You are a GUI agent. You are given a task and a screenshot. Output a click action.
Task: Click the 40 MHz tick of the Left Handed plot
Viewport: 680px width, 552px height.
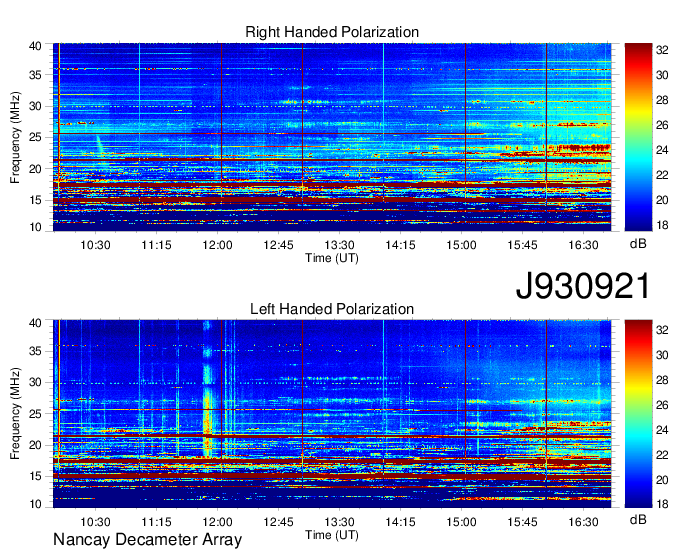coord(36,323)
